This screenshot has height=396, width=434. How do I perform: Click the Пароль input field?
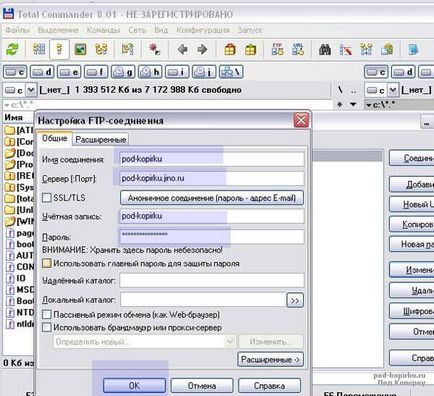coord(212,236)
